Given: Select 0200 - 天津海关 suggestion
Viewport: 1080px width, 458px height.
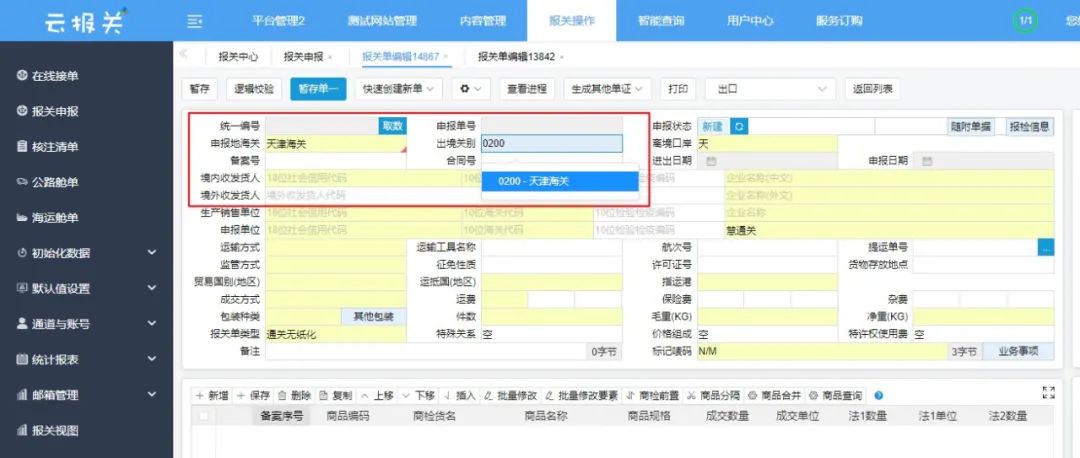Looking at the screenshot, I should tap(559, 181).
